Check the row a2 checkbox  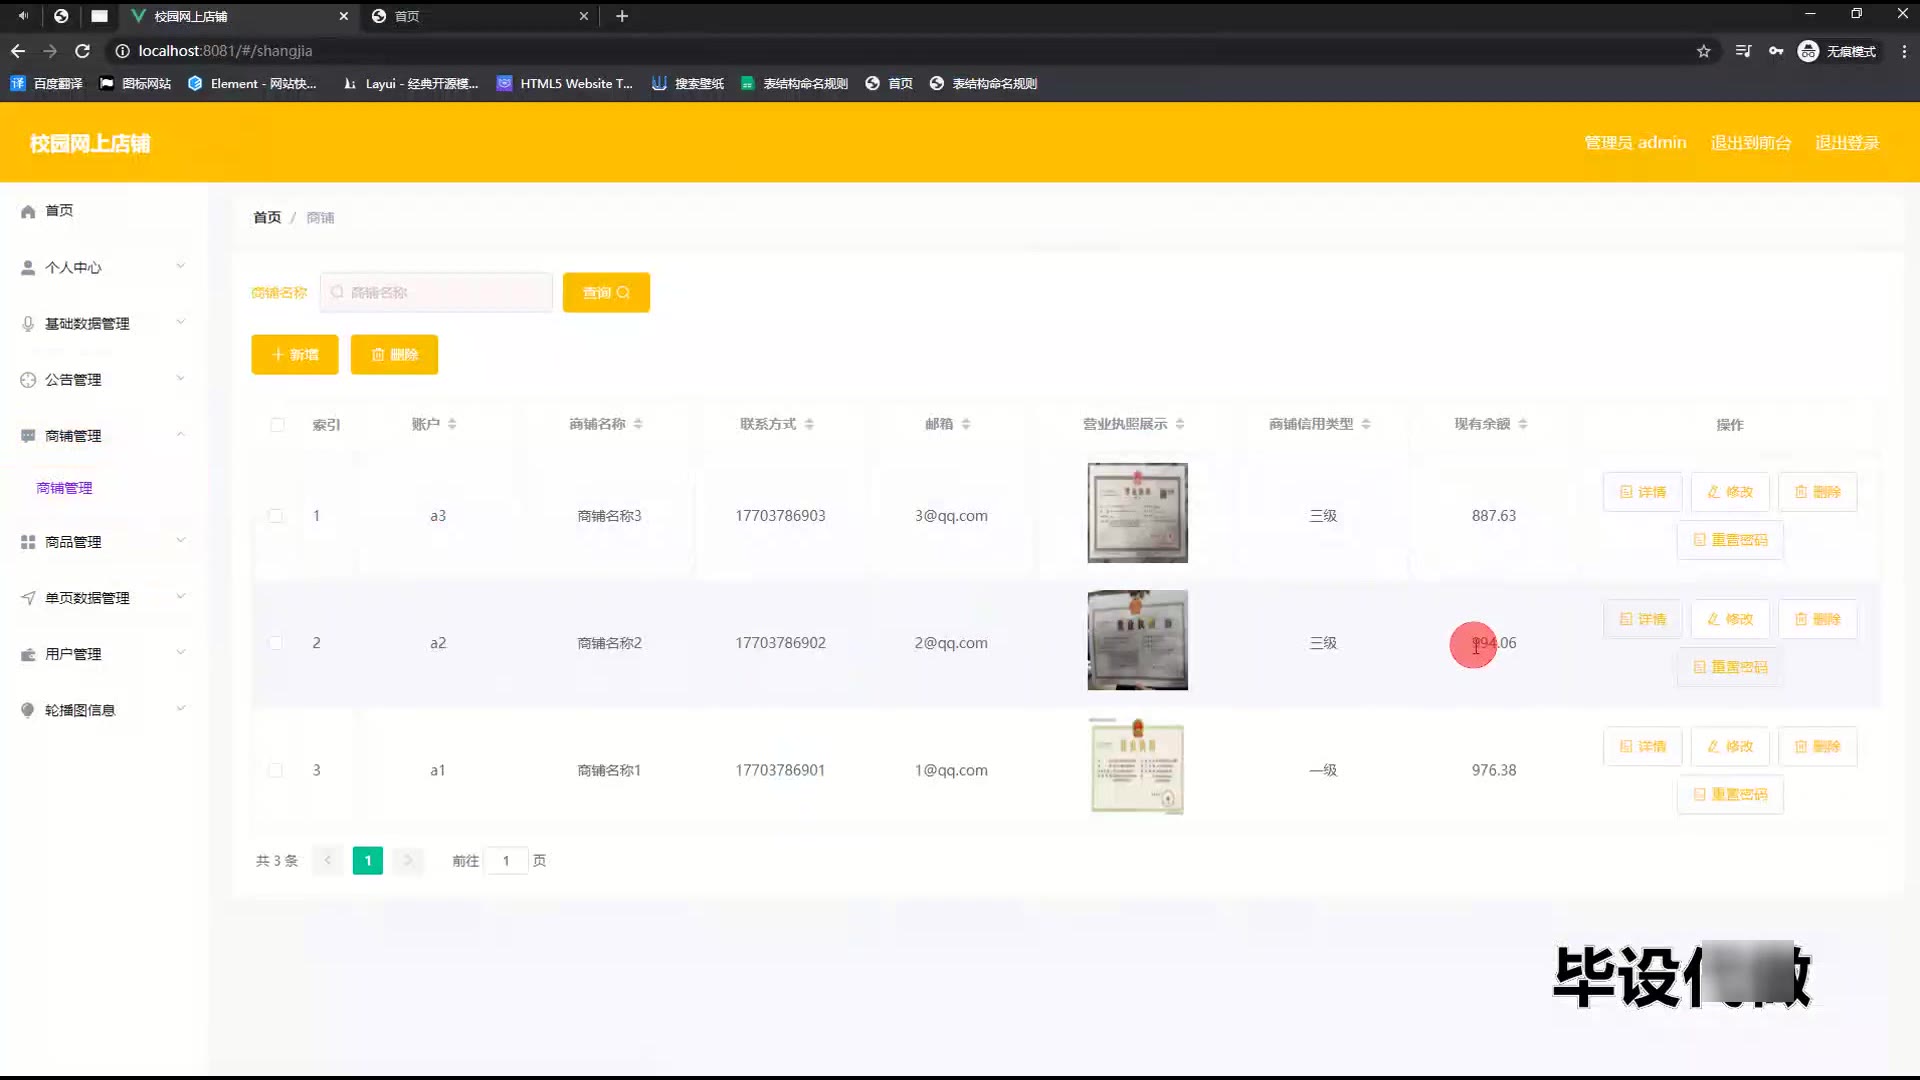click(x=275, y=643)
